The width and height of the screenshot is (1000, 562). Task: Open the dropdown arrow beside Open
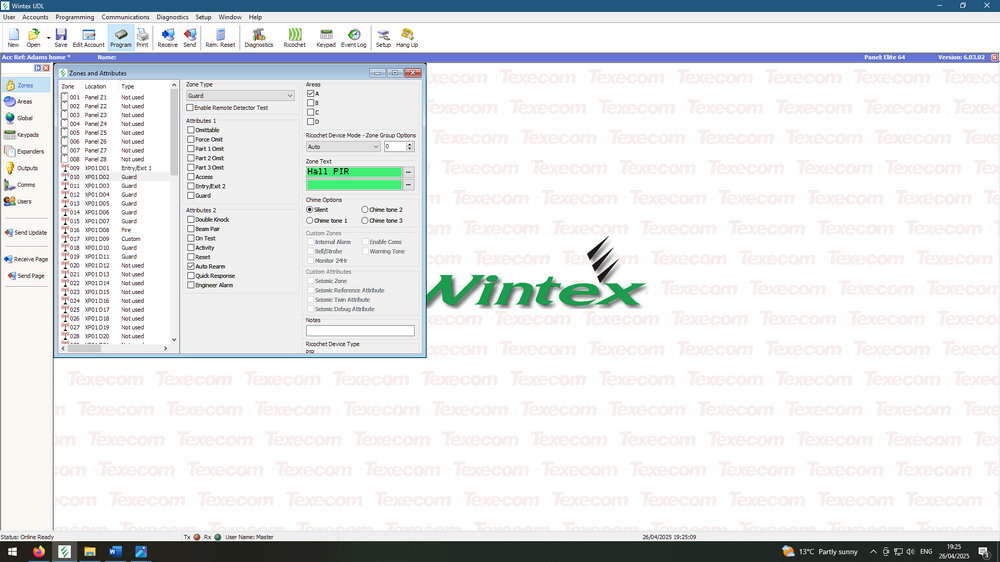click(x=48, y=37)
